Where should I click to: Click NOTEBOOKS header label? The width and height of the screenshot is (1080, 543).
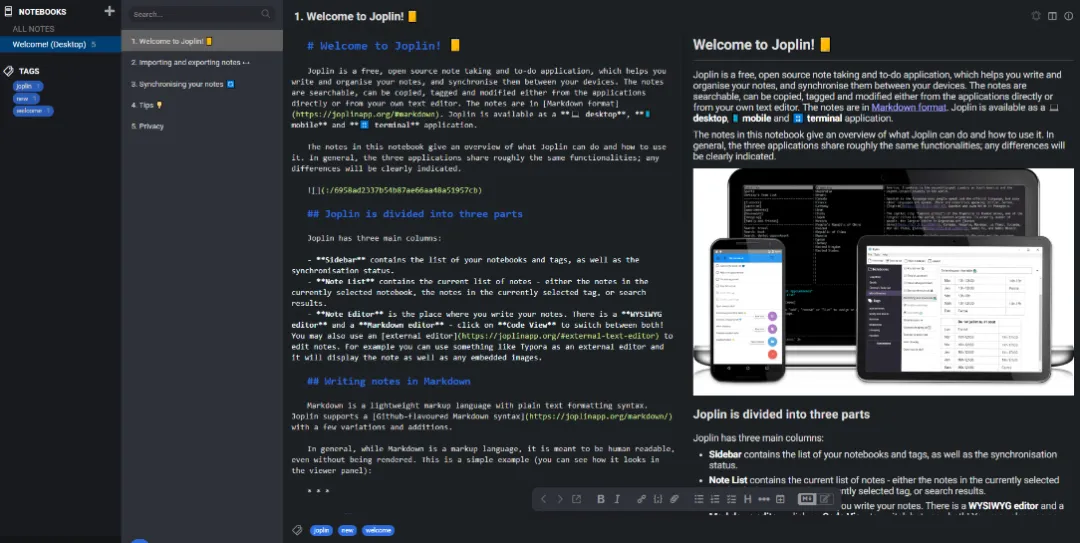pos(42,12)
